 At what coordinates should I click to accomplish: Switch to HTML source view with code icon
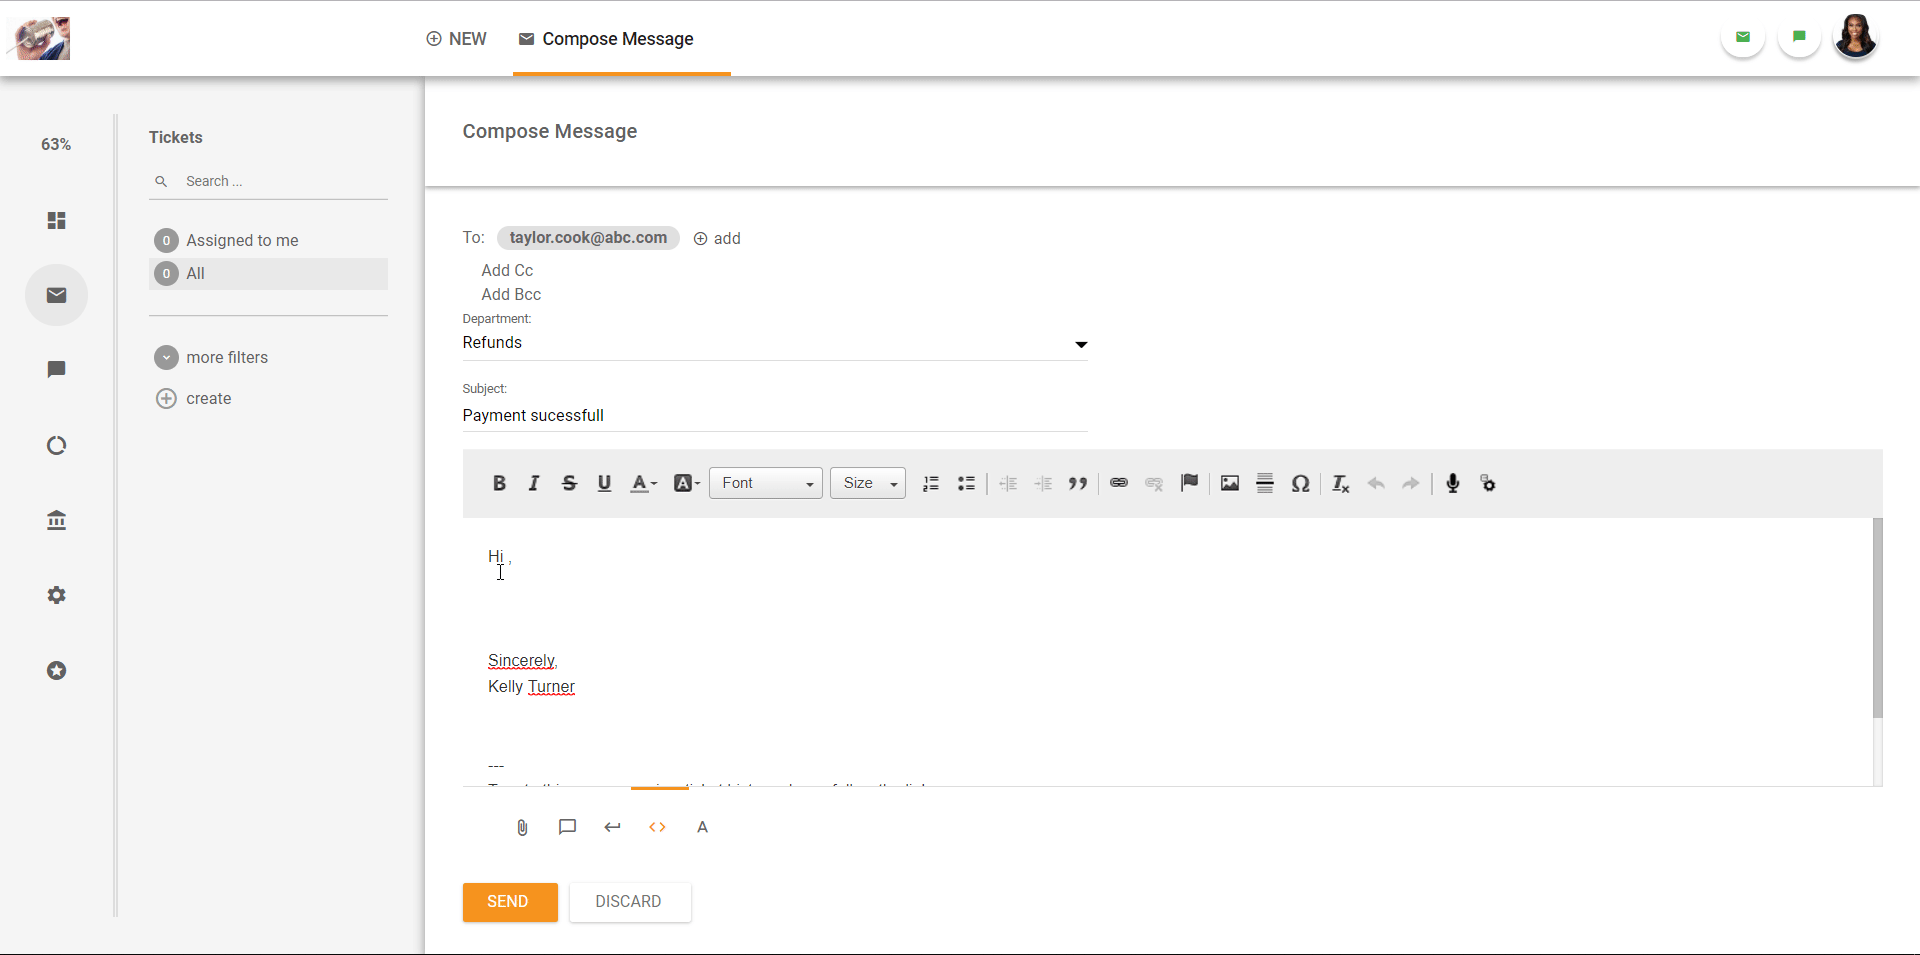click(657, 827)
